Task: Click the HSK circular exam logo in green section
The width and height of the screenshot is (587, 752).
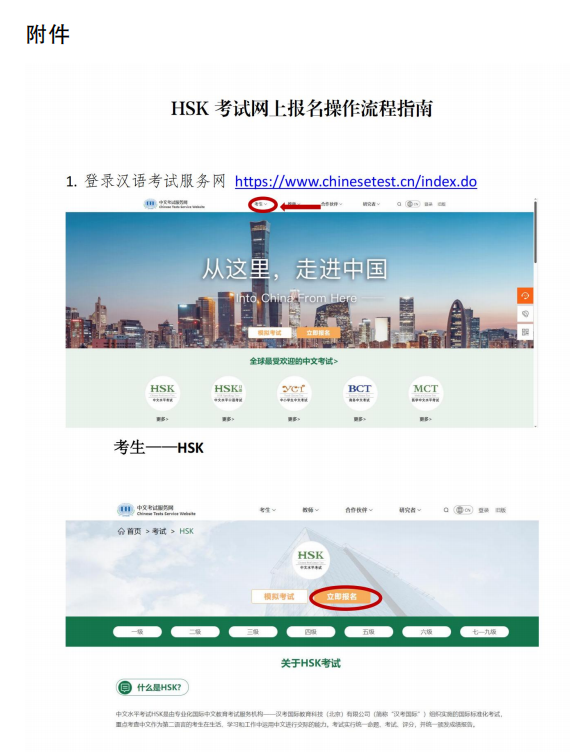Action: pos(162,393)
